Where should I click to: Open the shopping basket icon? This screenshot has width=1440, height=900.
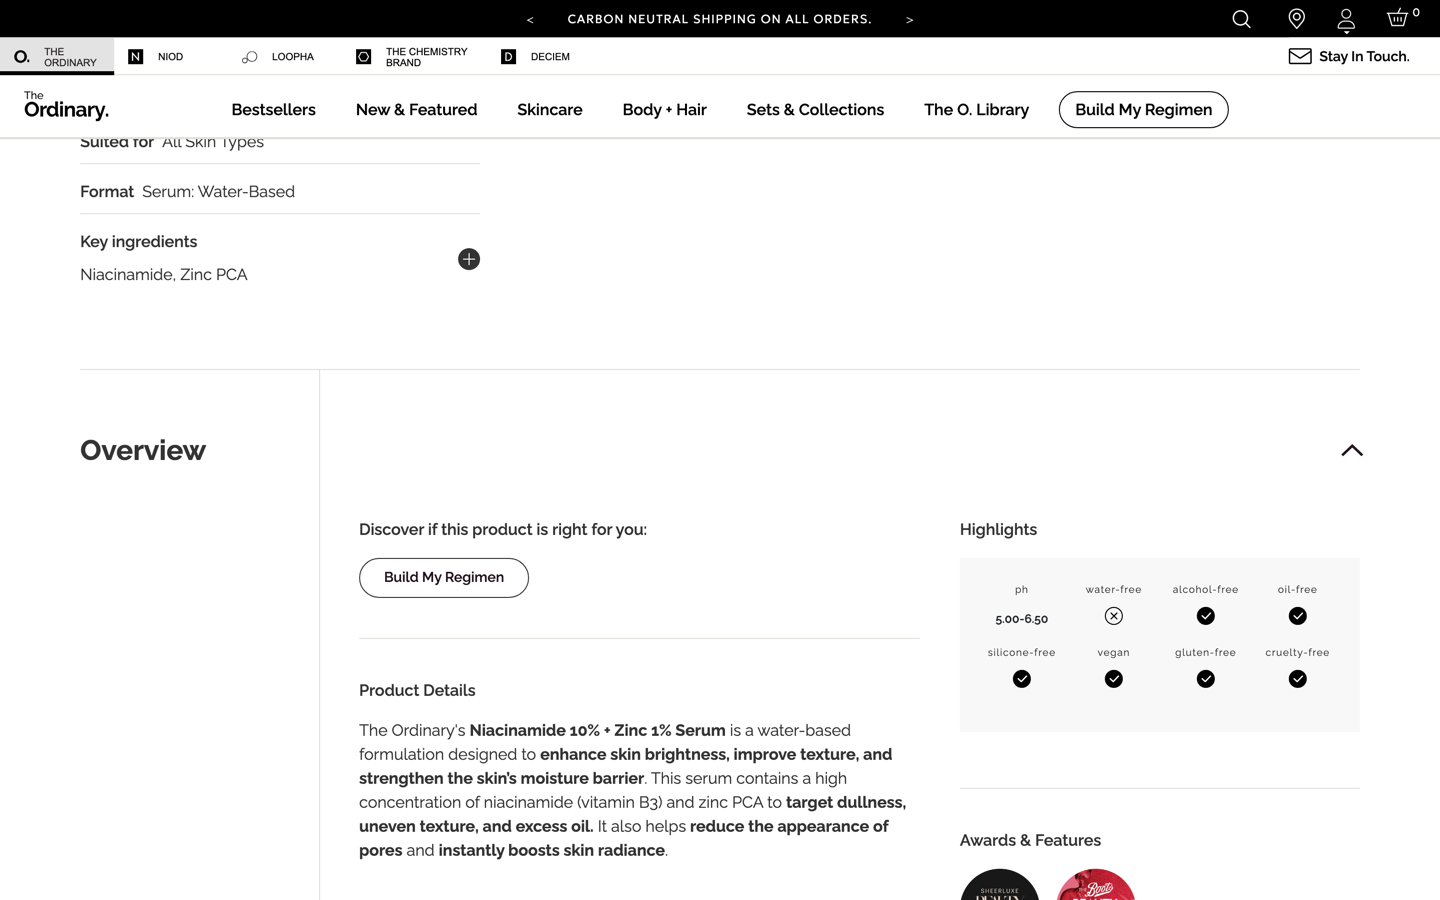pyautogui.click(x=1398, y=18)
